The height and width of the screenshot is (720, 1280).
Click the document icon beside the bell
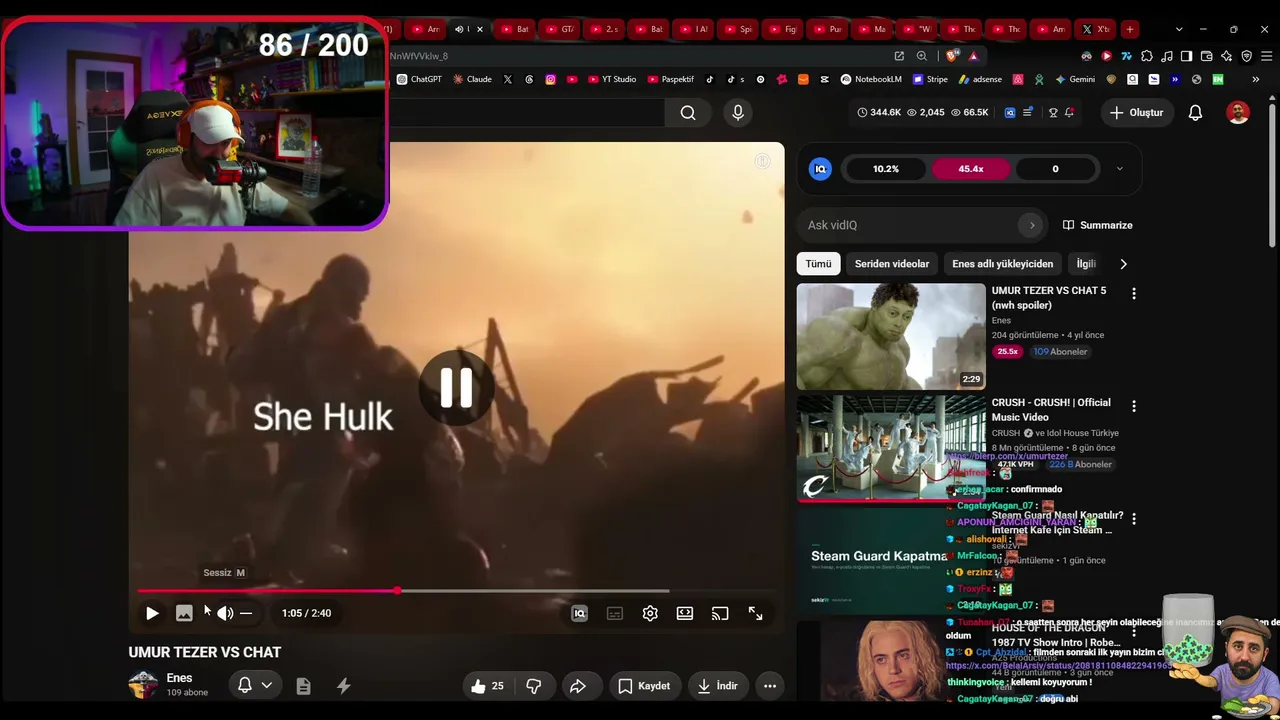(x=303, y=686)
